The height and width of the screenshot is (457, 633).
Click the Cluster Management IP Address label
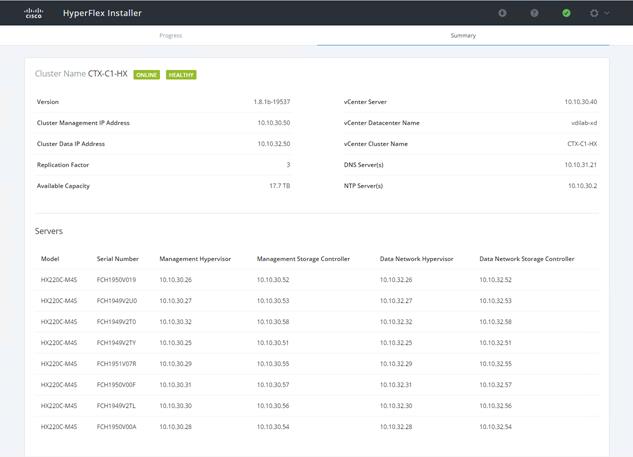point(83,123)
